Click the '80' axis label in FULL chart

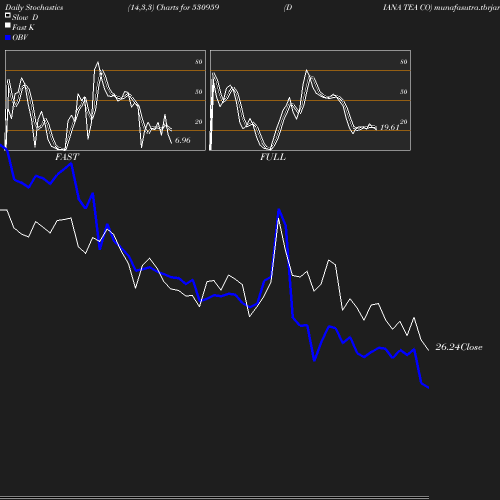click(404, 62)
